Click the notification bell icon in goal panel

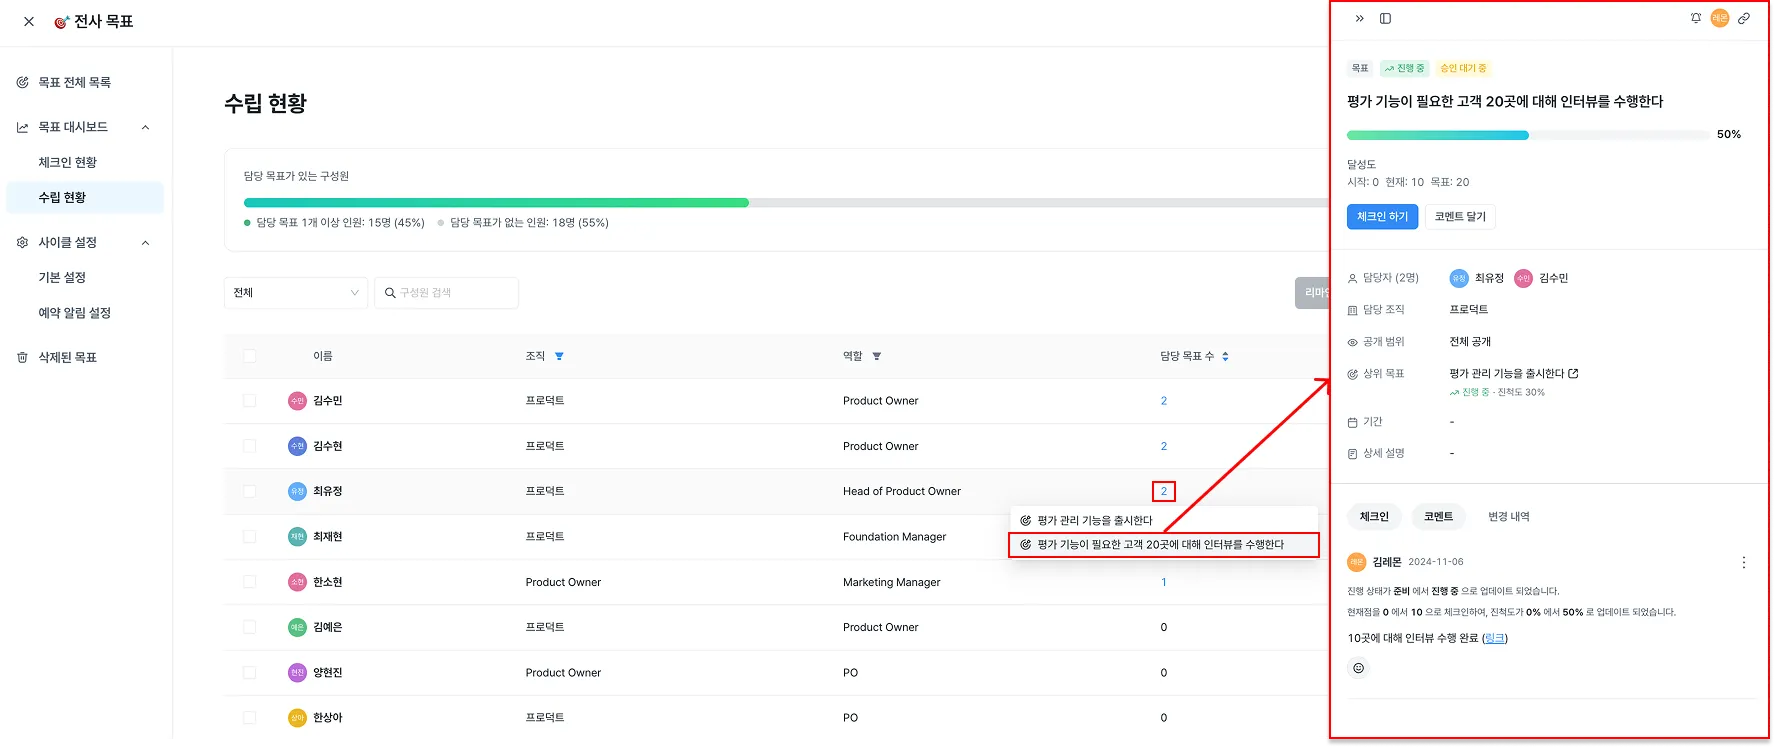click(1696, 18)
